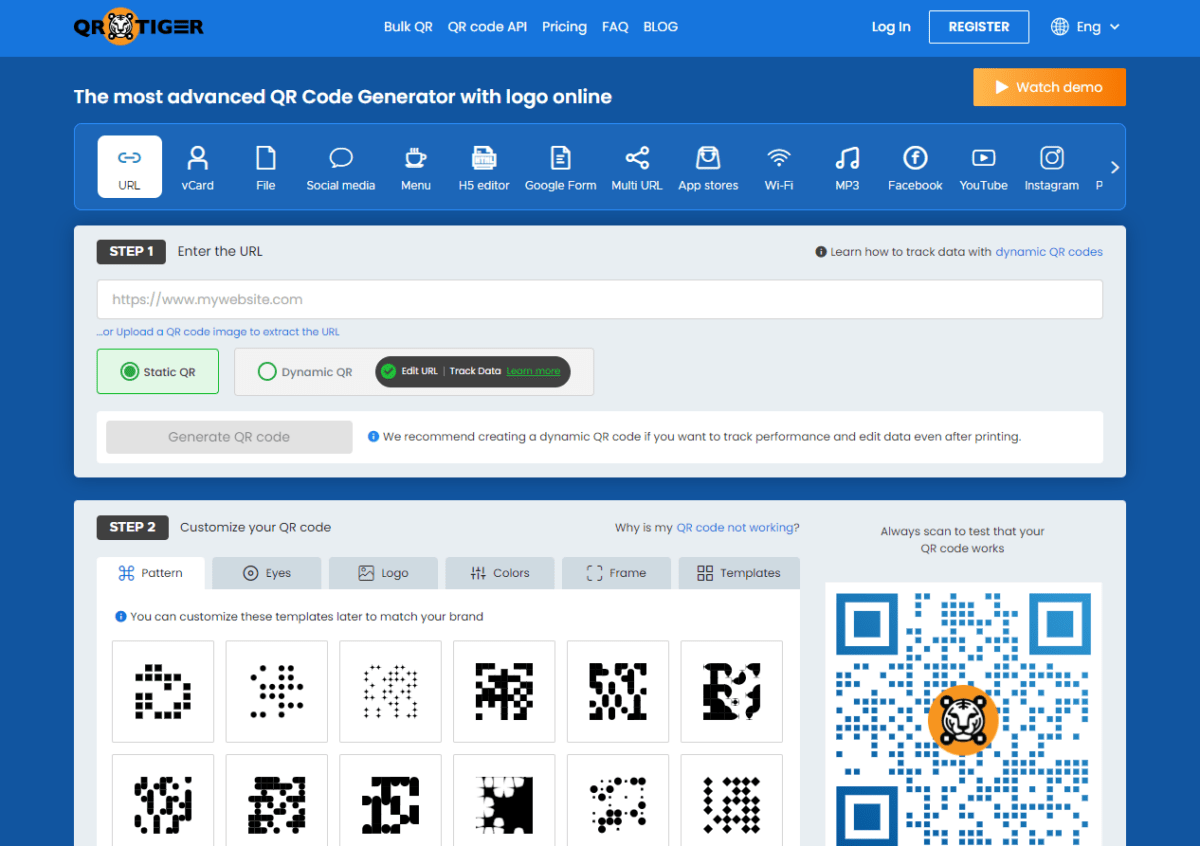Open the Facebook QR code generator
The height and width of the screenshot is (846, 1200).
pos(914,166)
